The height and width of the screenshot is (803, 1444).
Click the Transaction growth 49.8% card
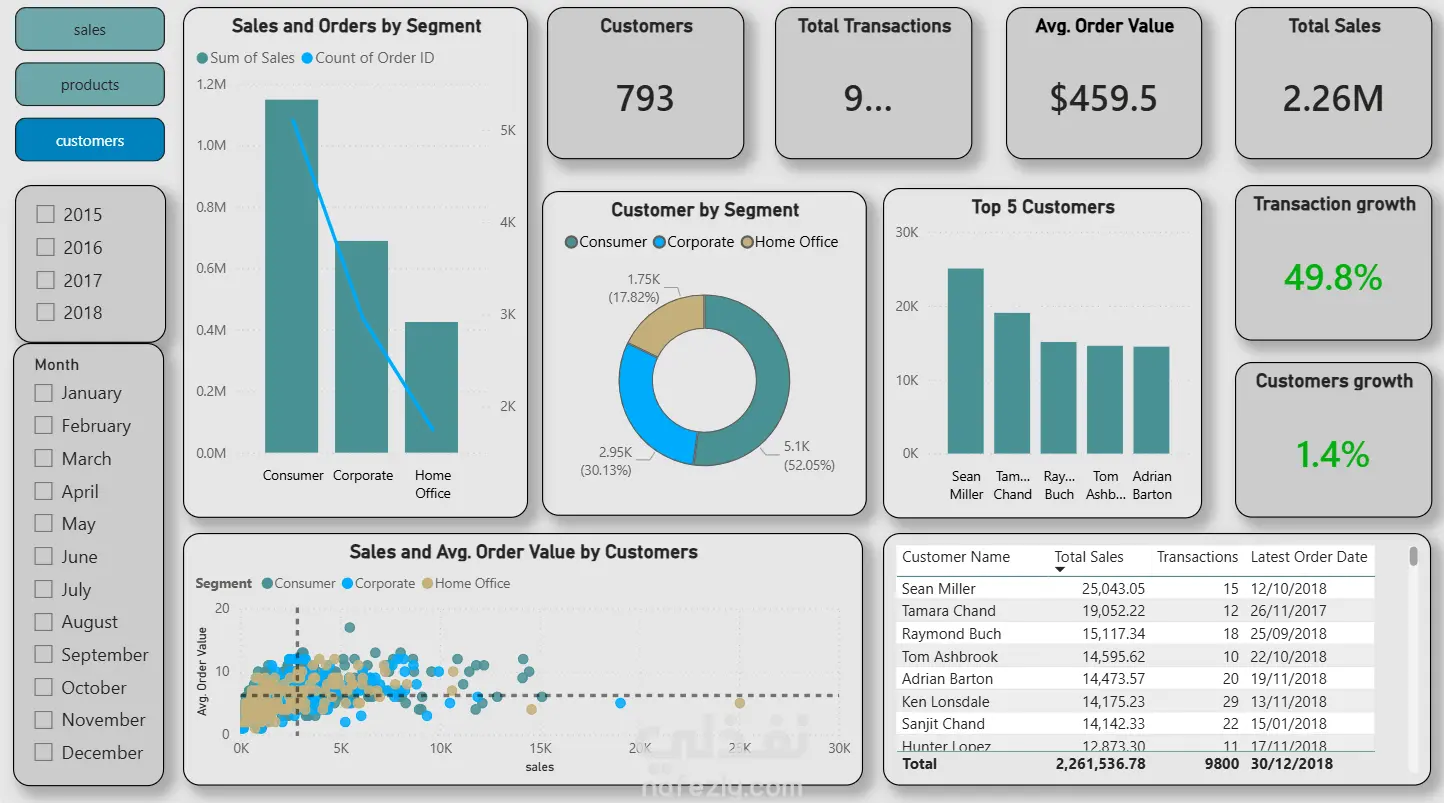click(1334, 263)
